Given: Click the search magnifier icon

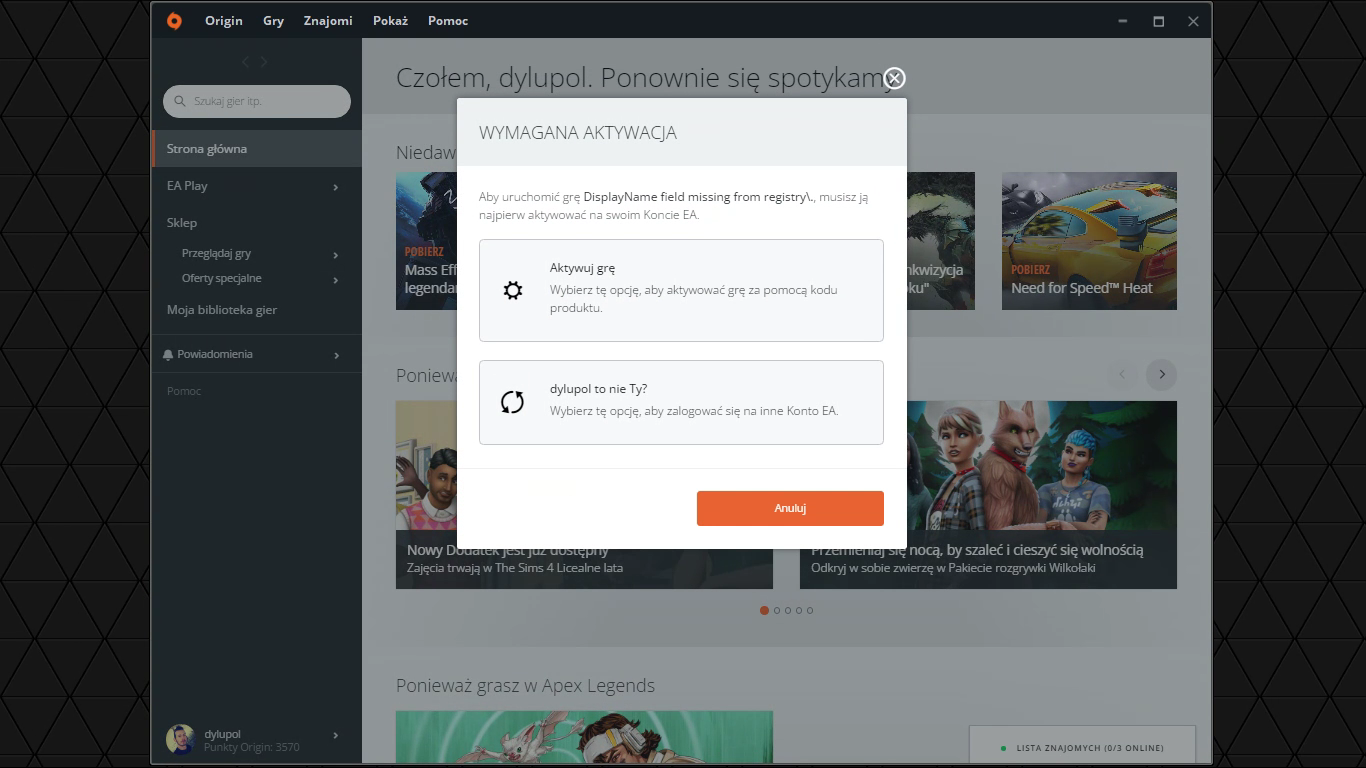Looking at the screenshot, I should 180,101.
